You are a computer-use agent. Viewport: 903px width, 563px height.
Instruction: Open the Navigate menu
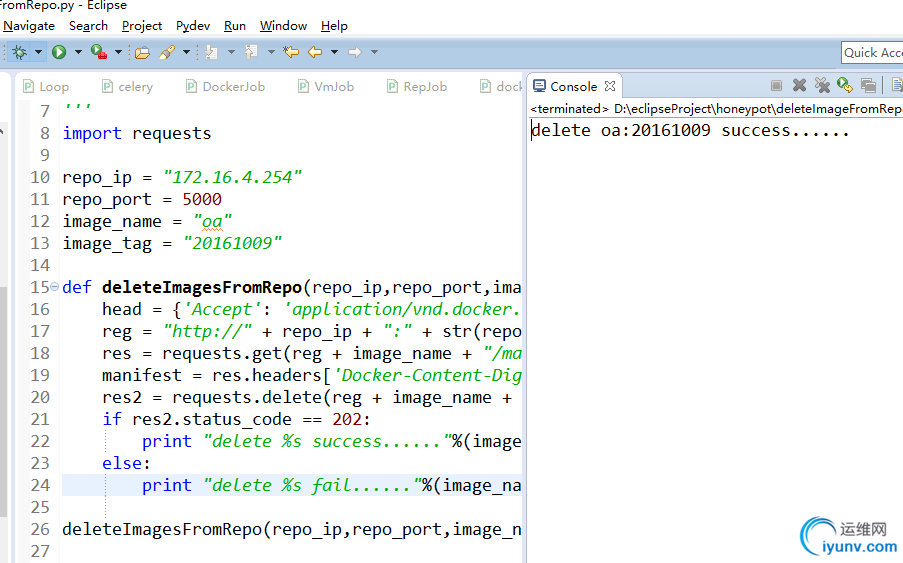tap(29, 26)
